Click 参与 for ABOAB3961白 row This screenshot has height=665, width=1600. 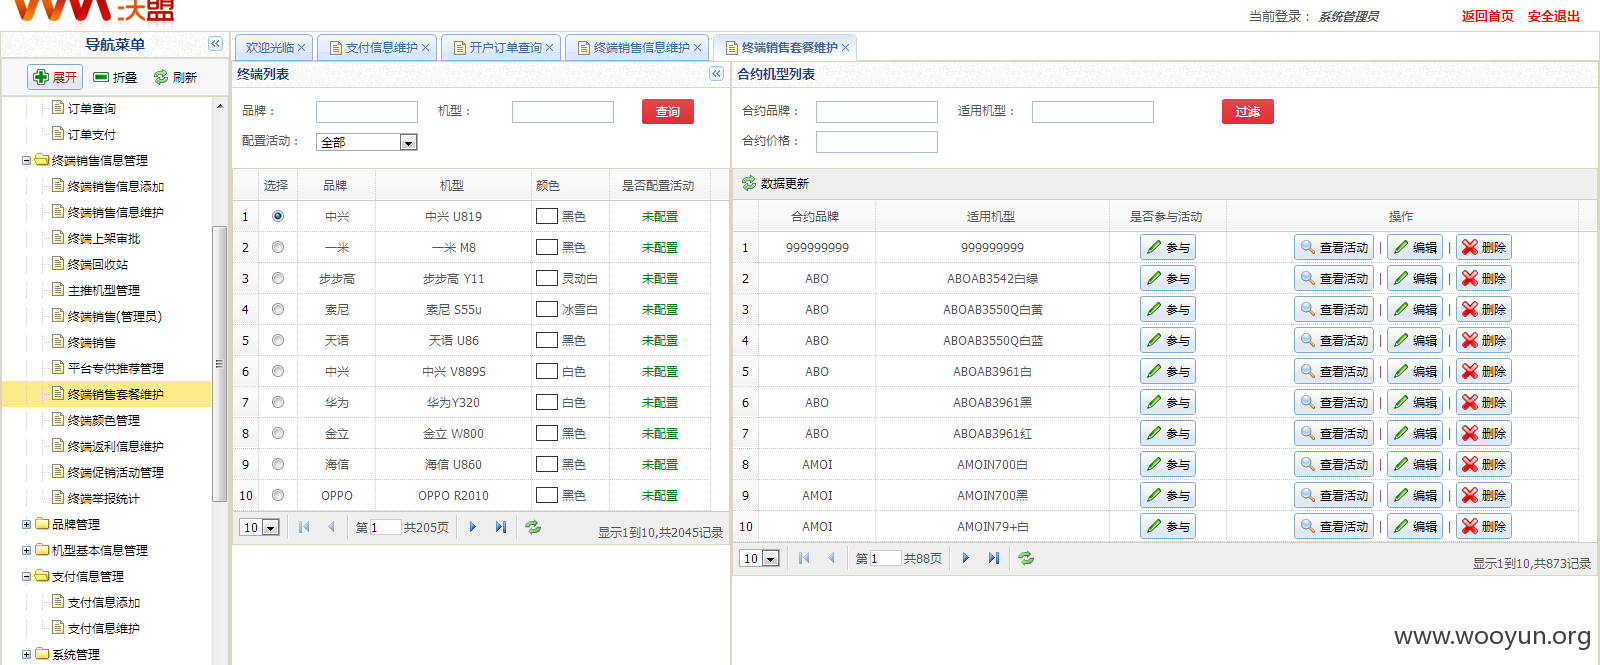[1167, 371]
